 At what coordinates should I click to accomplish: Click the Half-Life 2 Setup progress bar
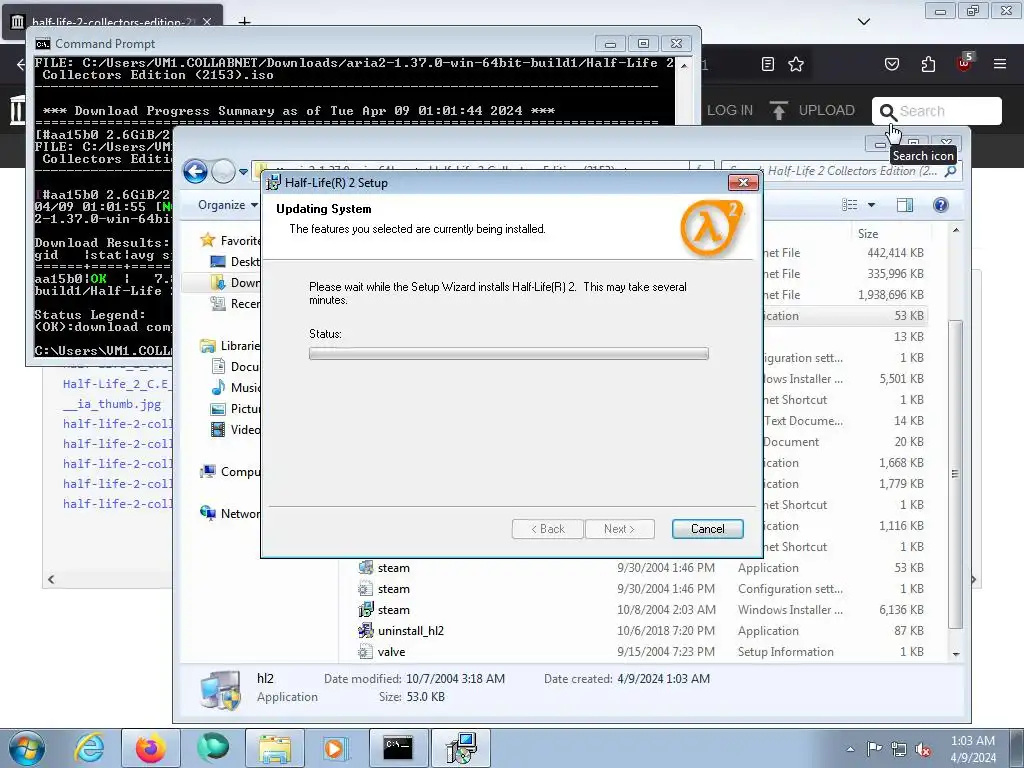tap(509, 353)
